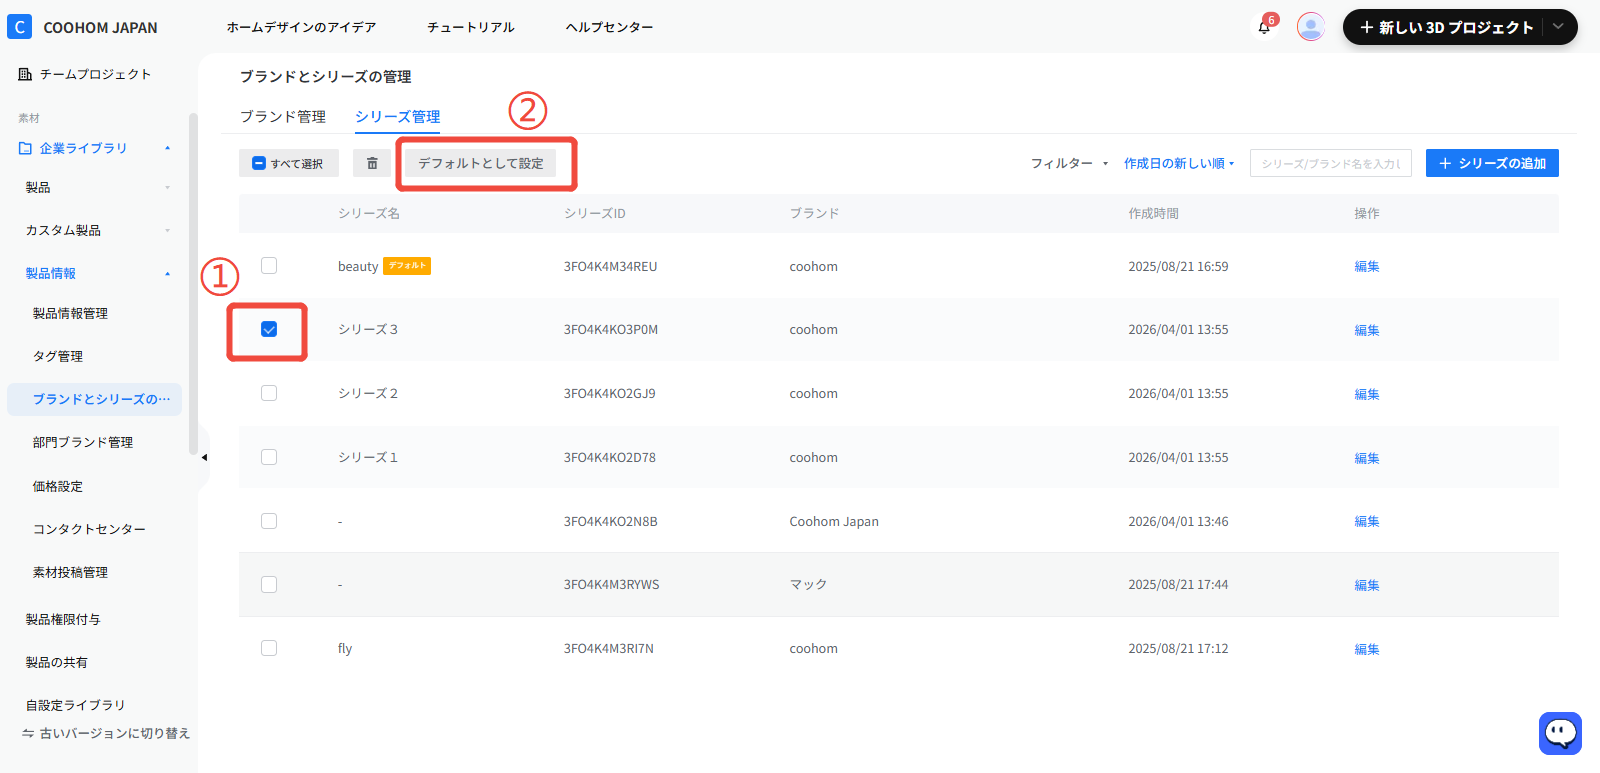Open the ヘルプセンター menu
The width and height of the screenshot is (1600, 773).
point(609,27)
